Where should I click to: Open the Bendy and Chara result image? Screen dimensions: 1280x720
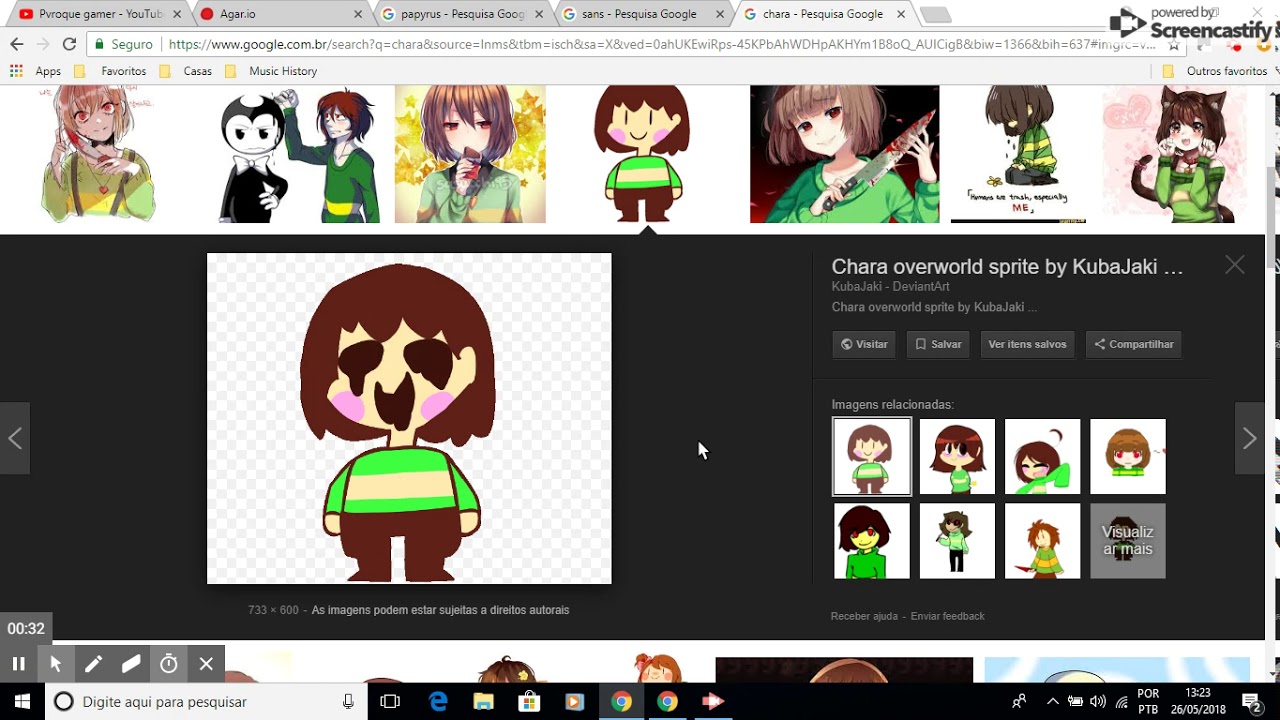point(299,154)
